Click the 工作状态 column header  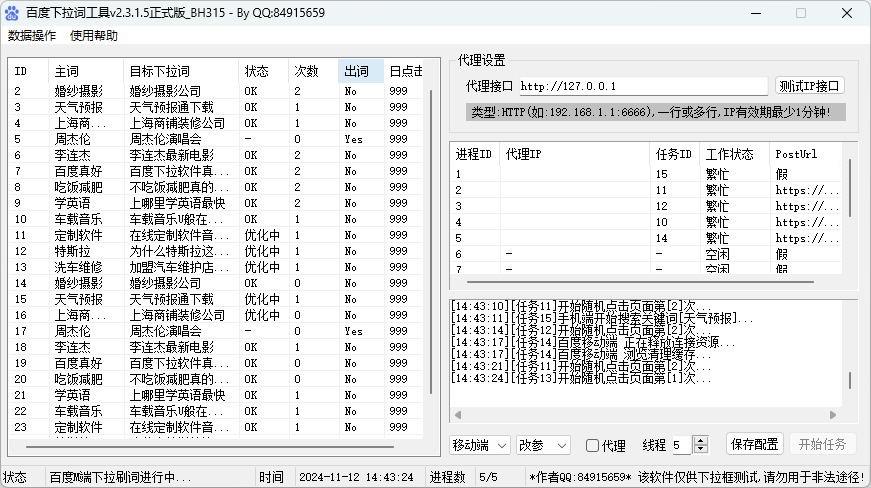tap(734, 154)
